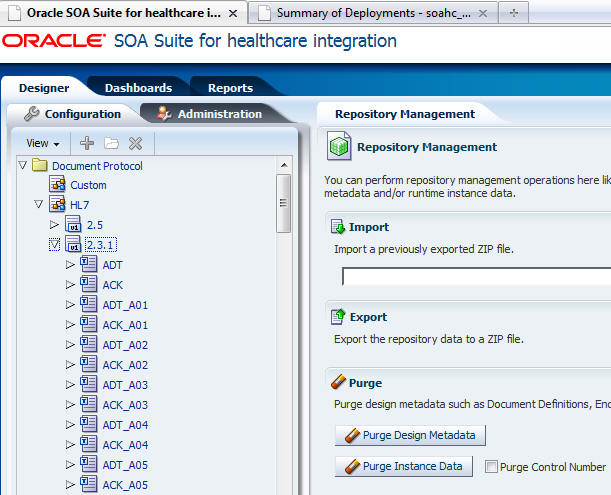Enable the Purge Control Number checkbox
This screenshot has height=495, width=611.
(491, 466)
